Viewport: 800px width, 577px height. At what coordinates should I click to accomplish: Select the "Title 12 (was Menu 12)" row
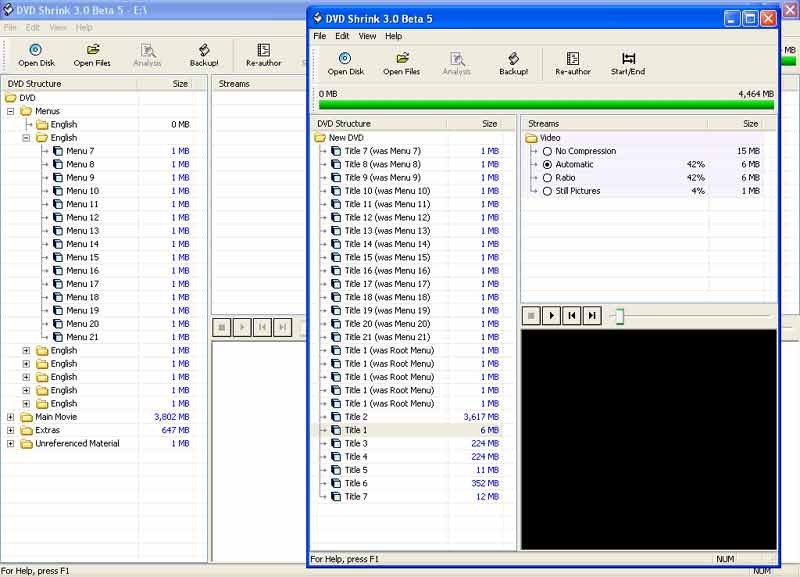click(x=407, y=217)
